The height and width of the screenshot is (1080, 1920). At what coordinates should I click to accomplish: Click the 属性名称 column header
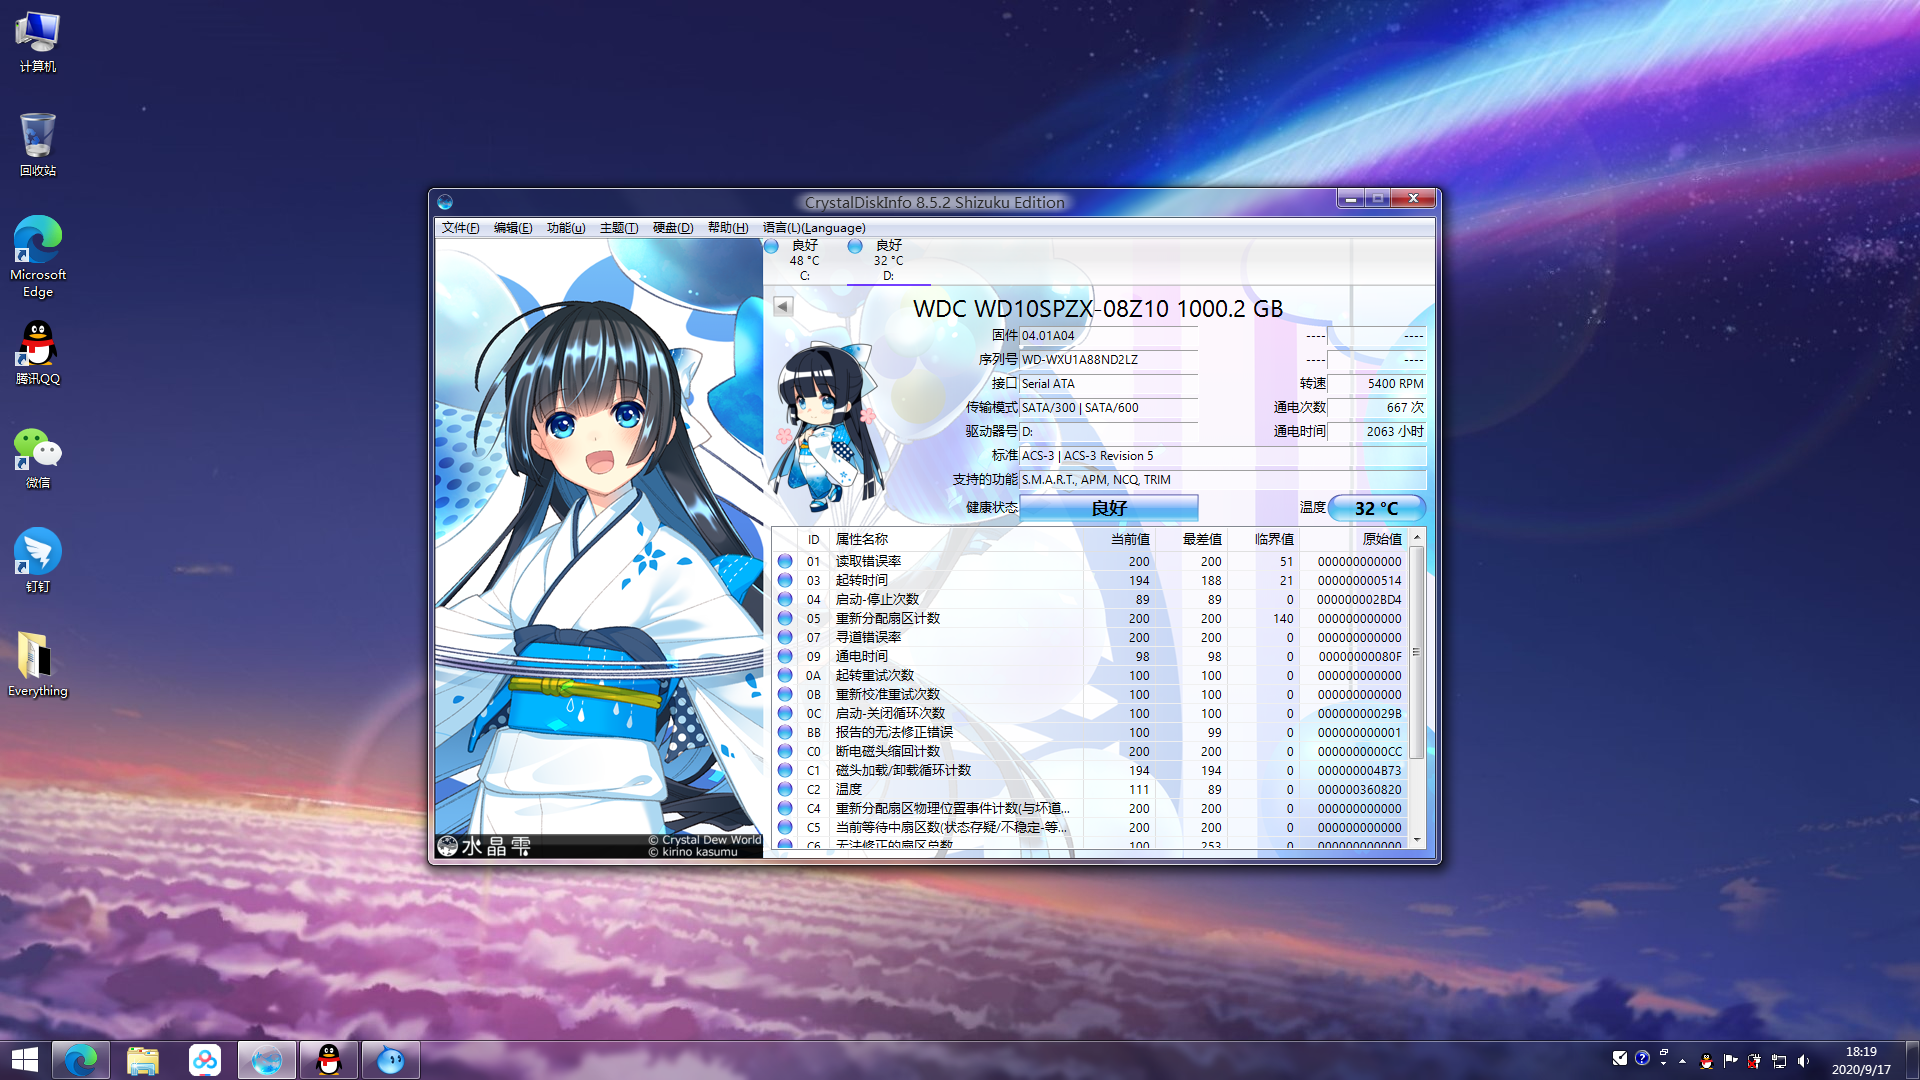pyautogui.click(x=956, y=539)
